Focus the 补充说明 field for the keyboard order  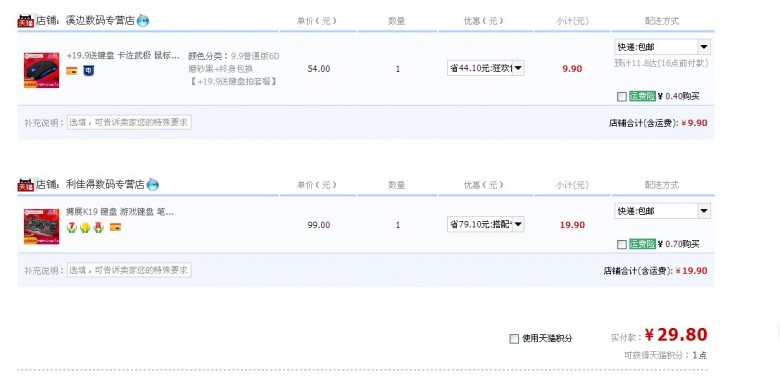point(129,270)
